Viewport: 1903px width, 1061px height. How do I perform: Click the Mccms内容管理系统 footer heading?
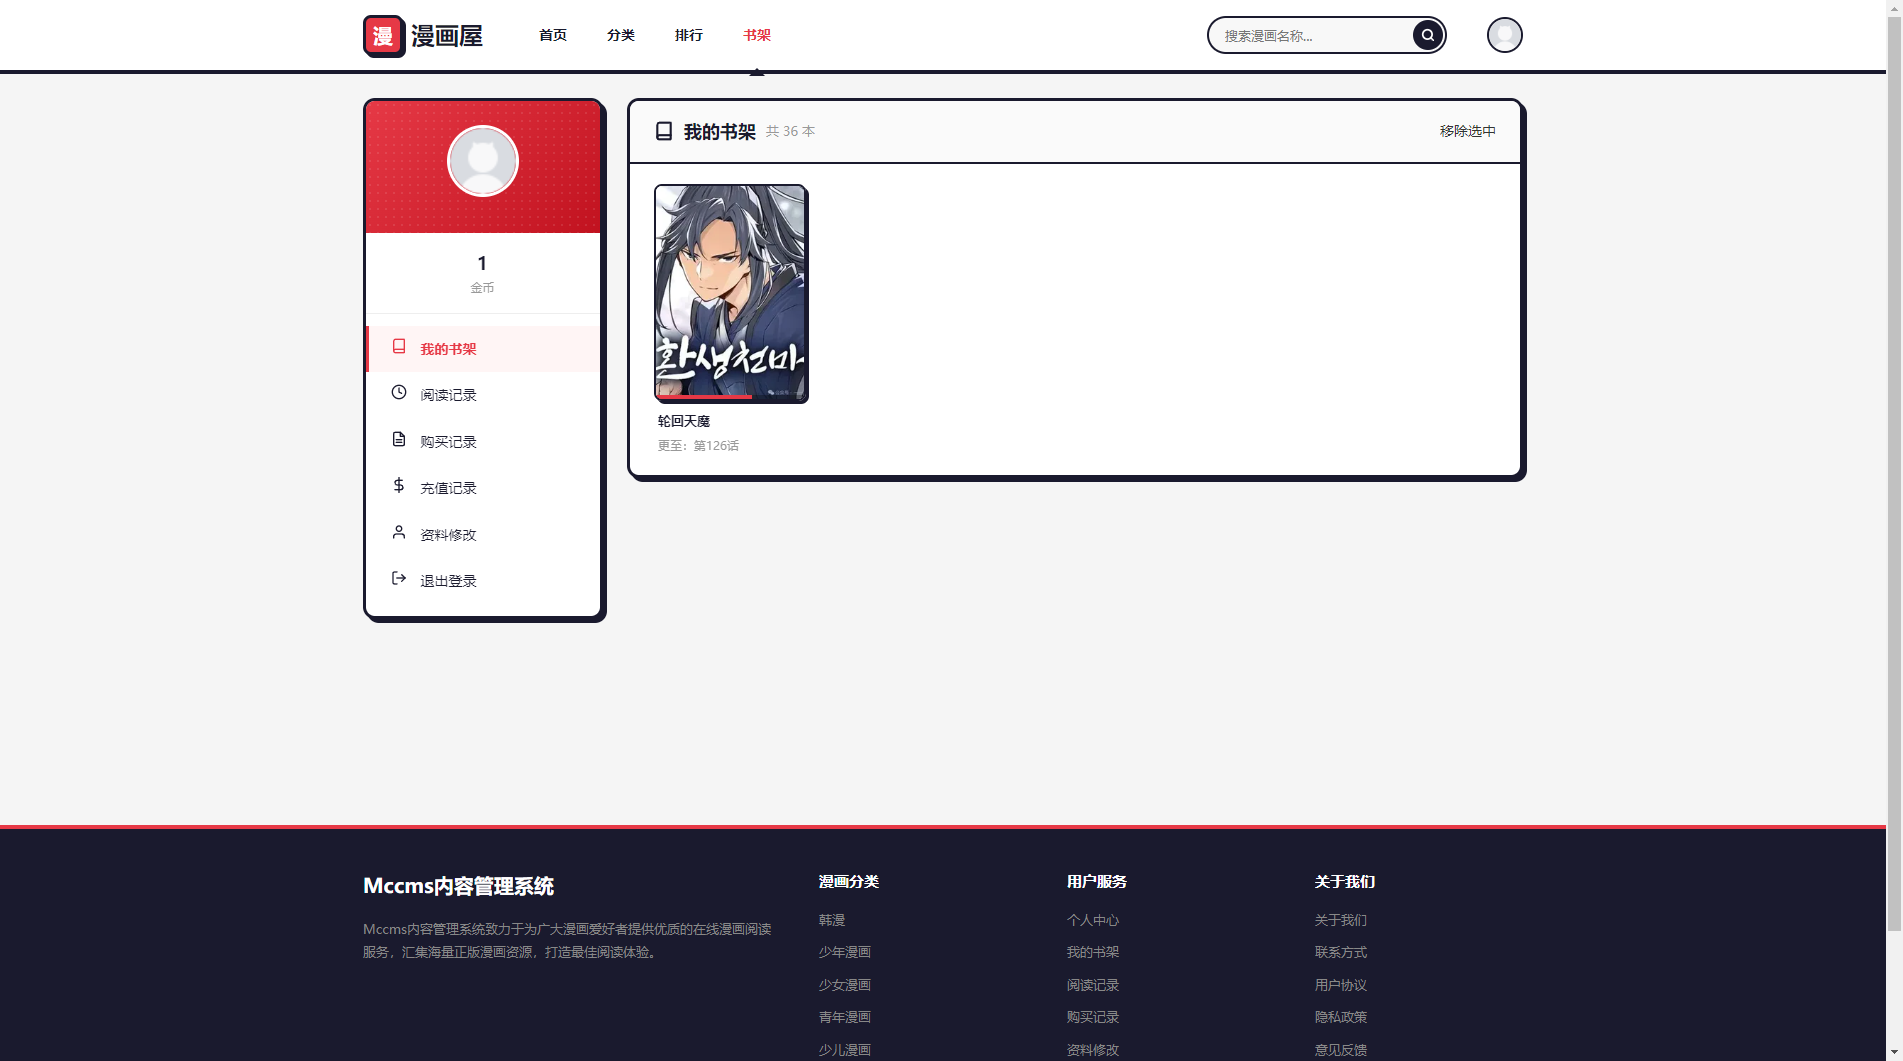(x=458, y=886)
